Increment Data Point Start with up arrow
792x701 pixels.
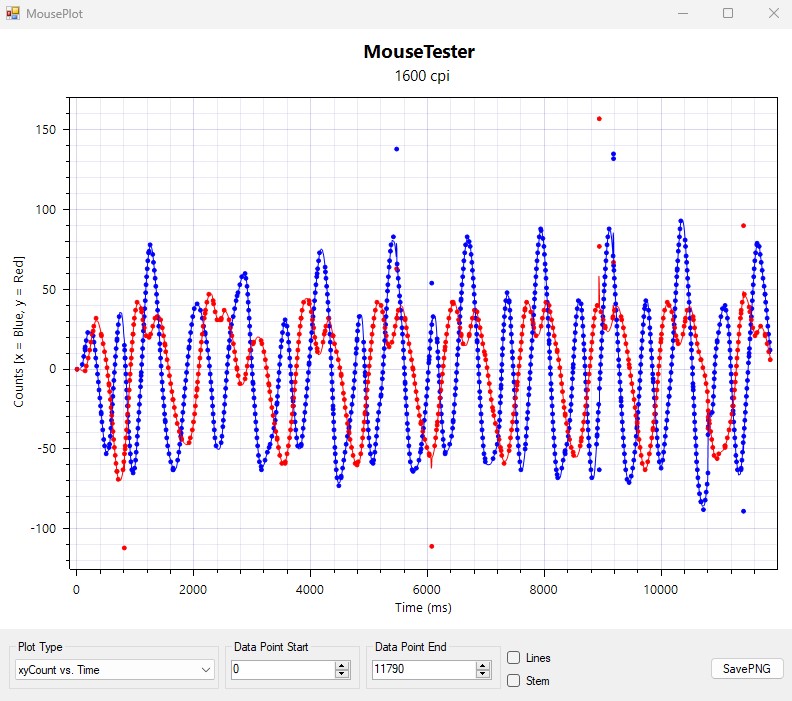342,665
